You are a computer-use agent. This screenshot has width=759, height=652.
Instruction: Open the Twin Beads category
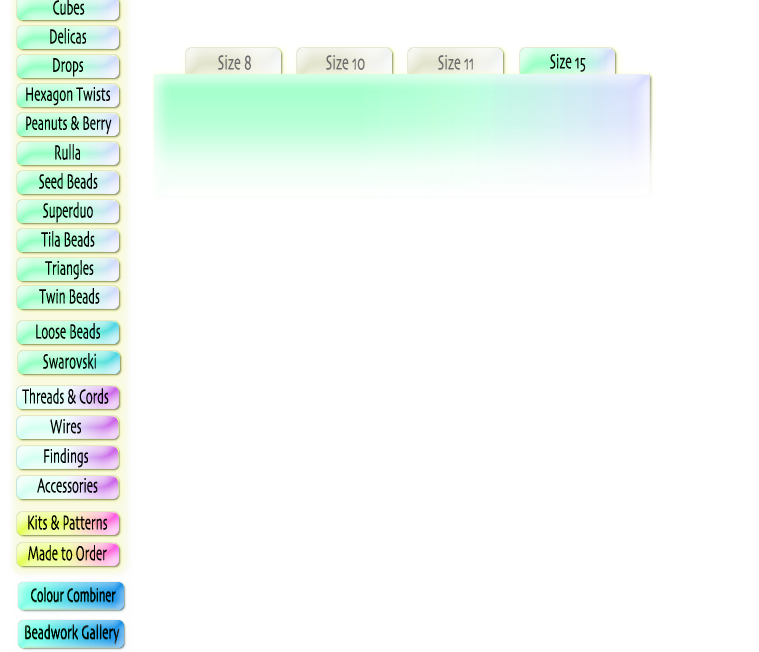point(68,298)
